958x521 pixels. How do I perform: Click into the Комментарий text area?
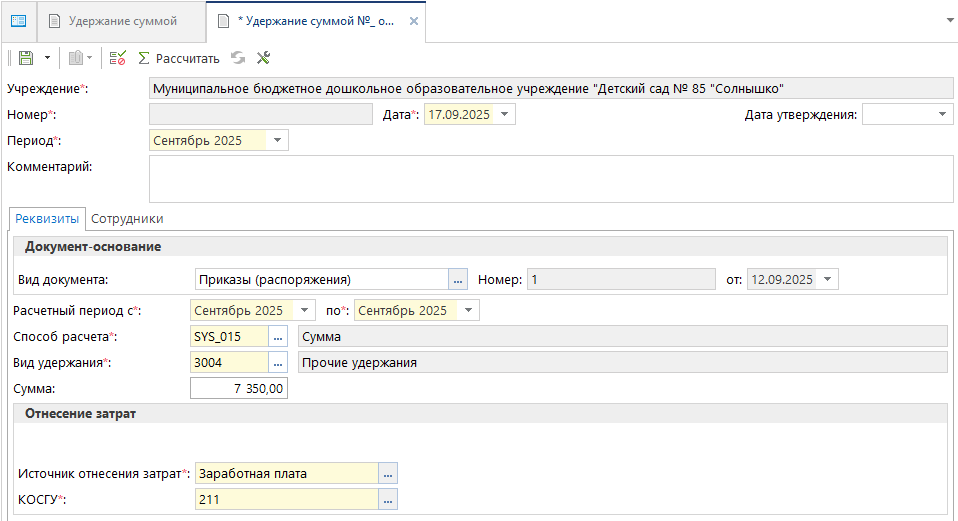click(x=550, y=179)
